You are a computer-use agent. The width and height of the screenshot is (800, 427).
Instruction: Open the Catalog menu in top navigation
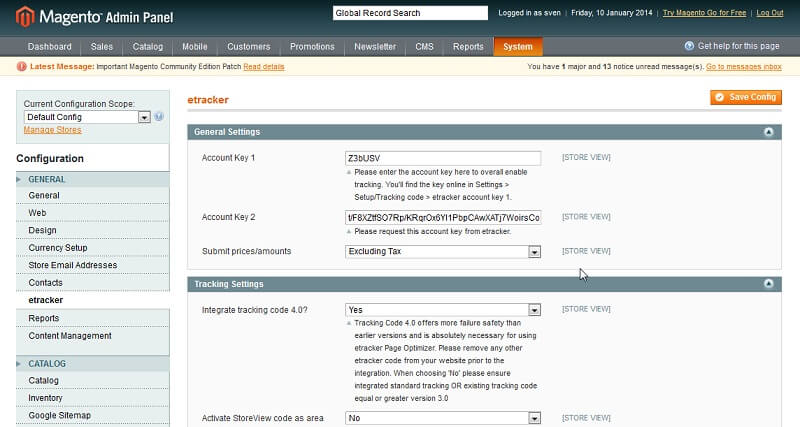147,46
